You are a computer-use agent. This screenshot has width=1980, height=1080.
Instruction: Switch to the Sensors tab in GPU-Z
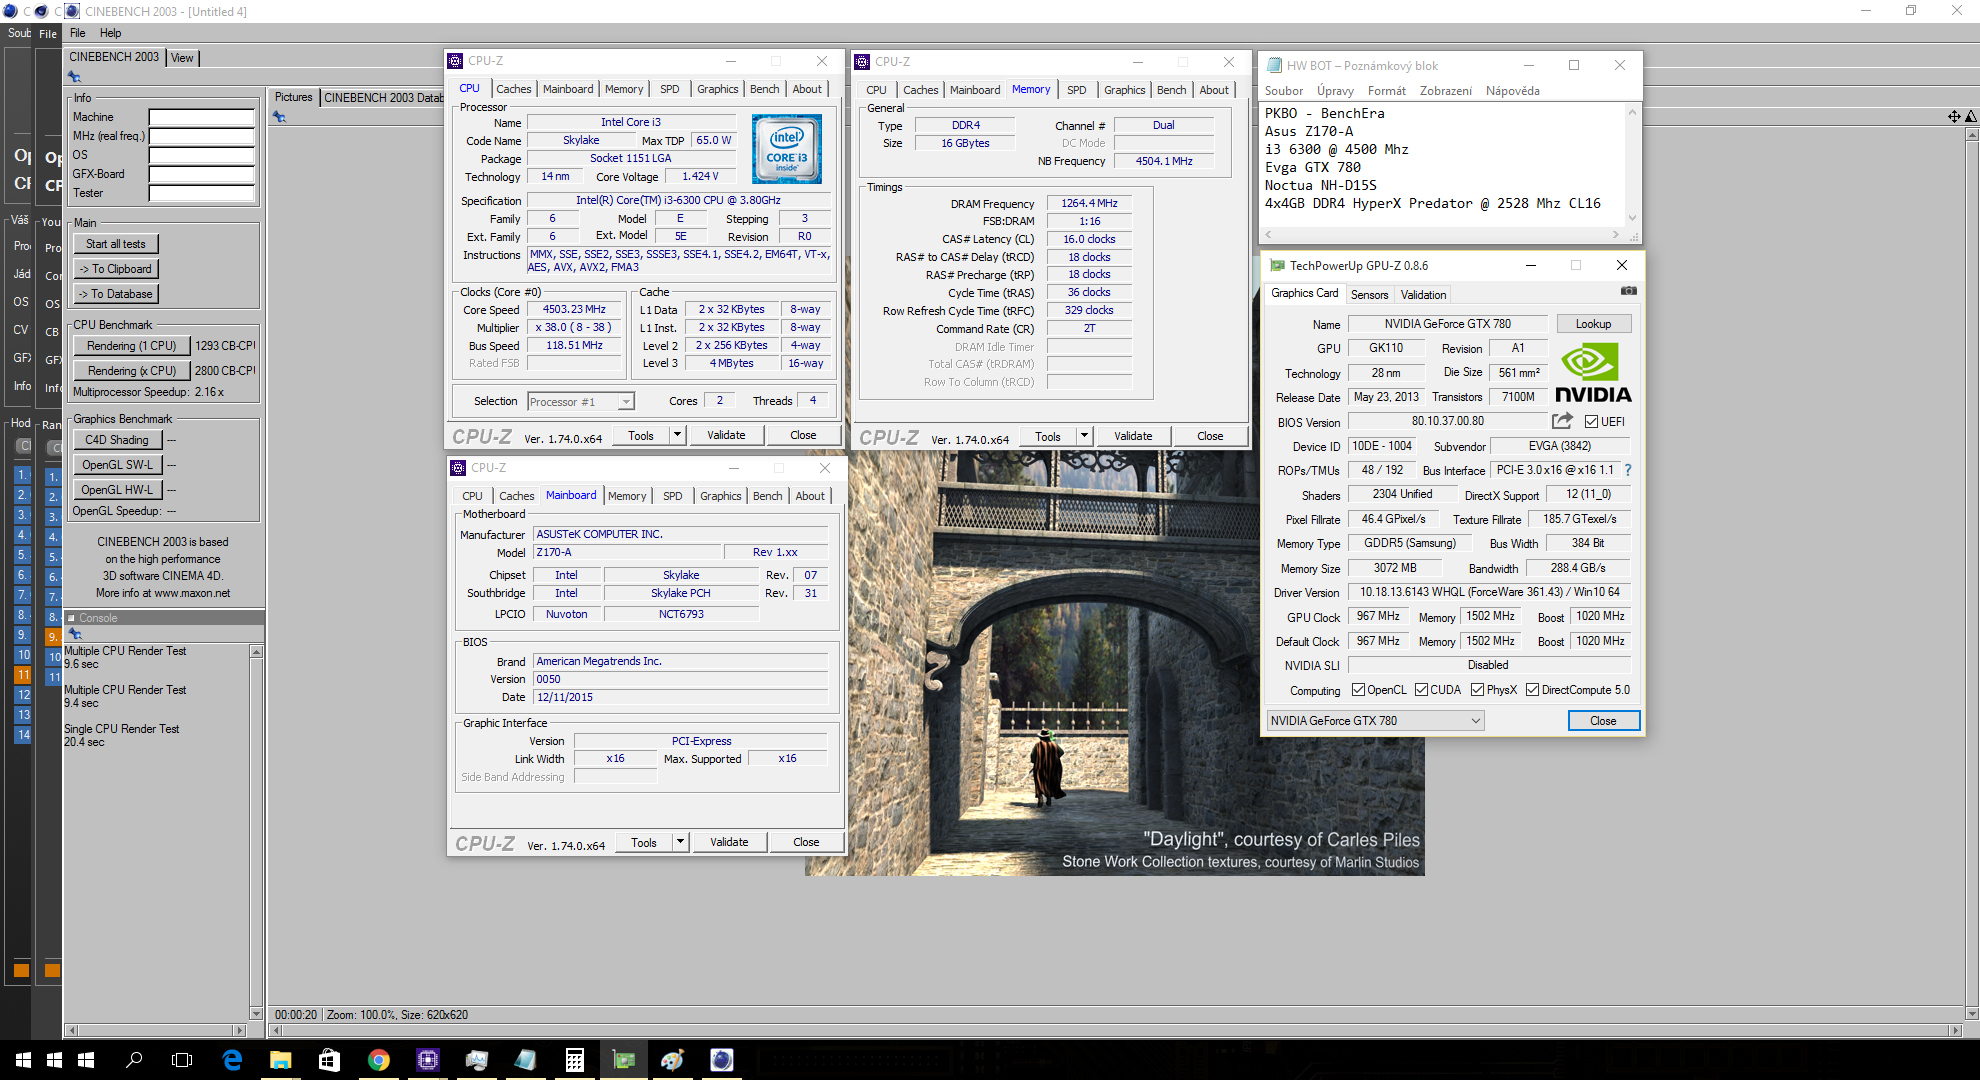click(1369, 295)
